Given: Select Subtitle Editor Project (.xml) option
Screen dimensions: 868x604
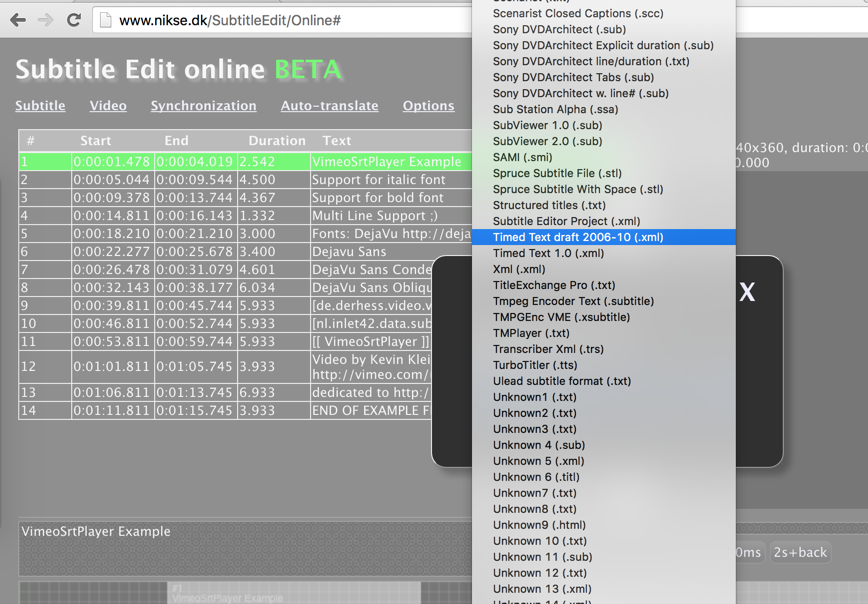Looking at the screenshot, I should (x=604, y=221).
